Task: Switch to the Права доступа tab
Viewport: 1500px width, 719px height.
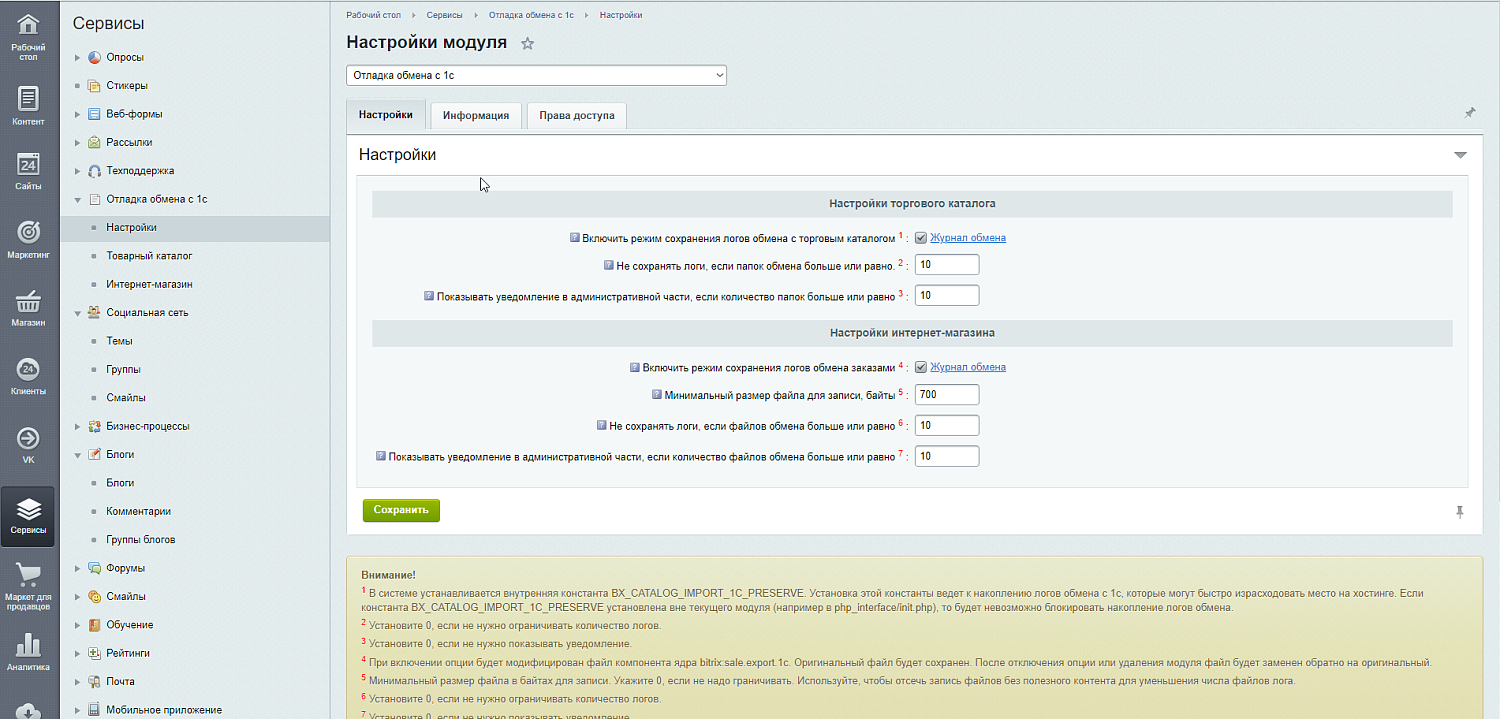Action: pos(577,115)
